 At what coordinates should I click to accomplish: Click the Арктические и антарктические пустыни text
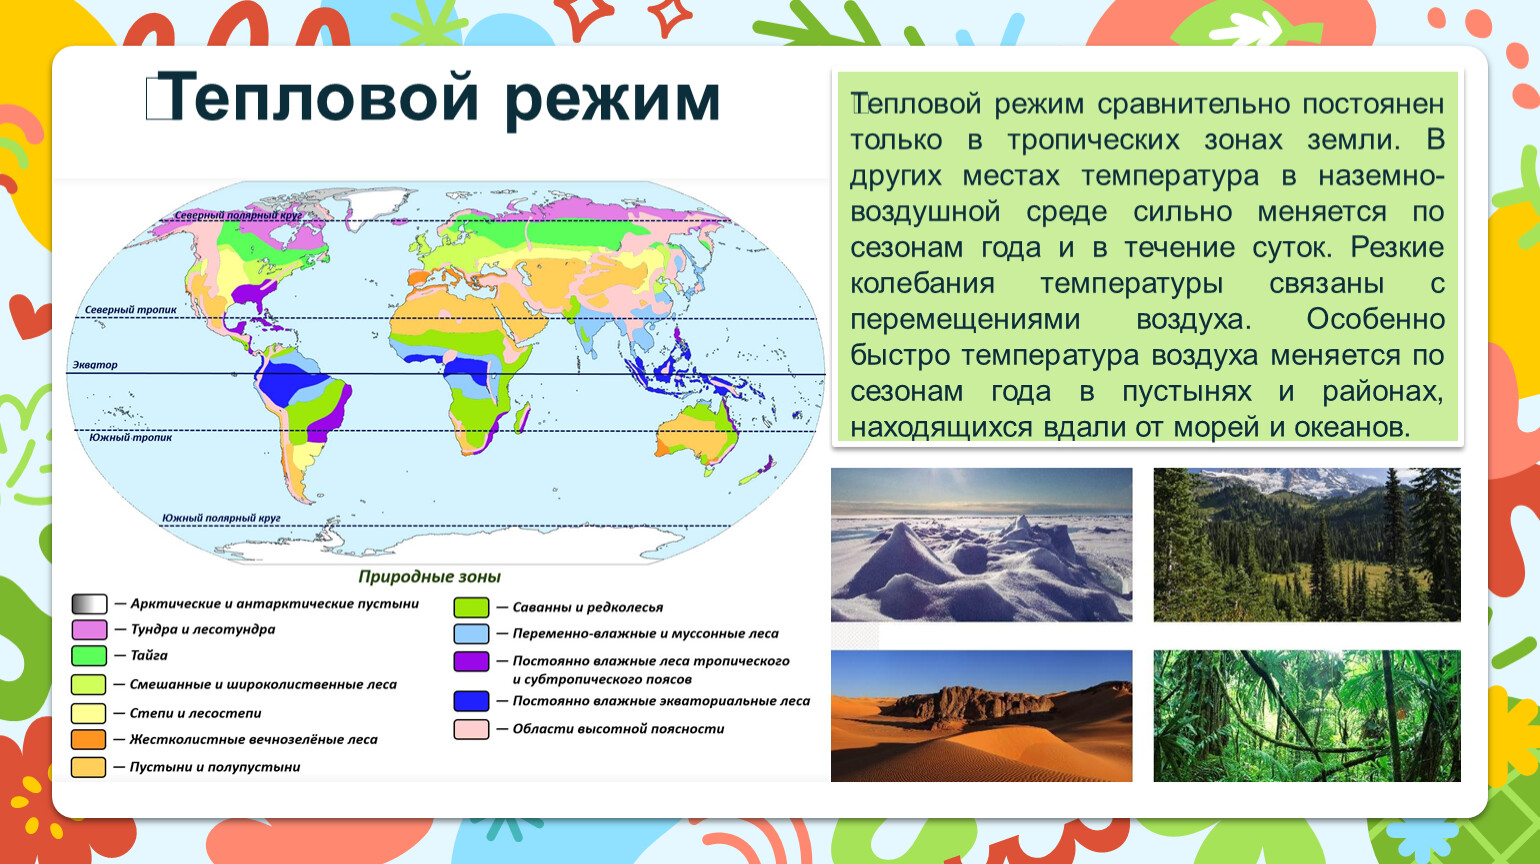(274, 604)
